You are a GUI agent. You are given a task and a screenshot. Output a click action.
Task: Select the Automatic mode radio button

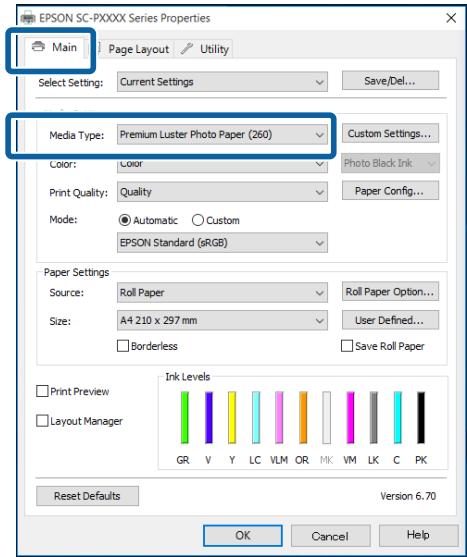125,220
